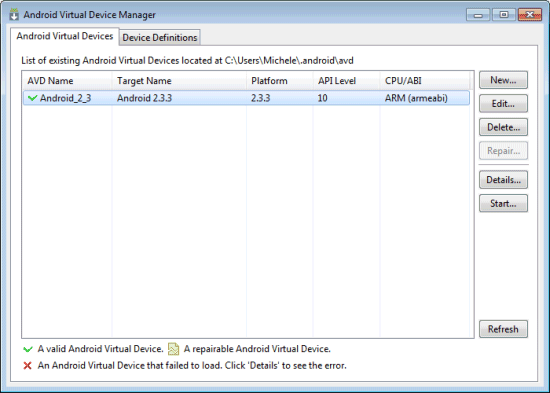This screenshot has height=393, width=550.
Task: Maximize the AVD Manager window
Action: coord(504,15)
